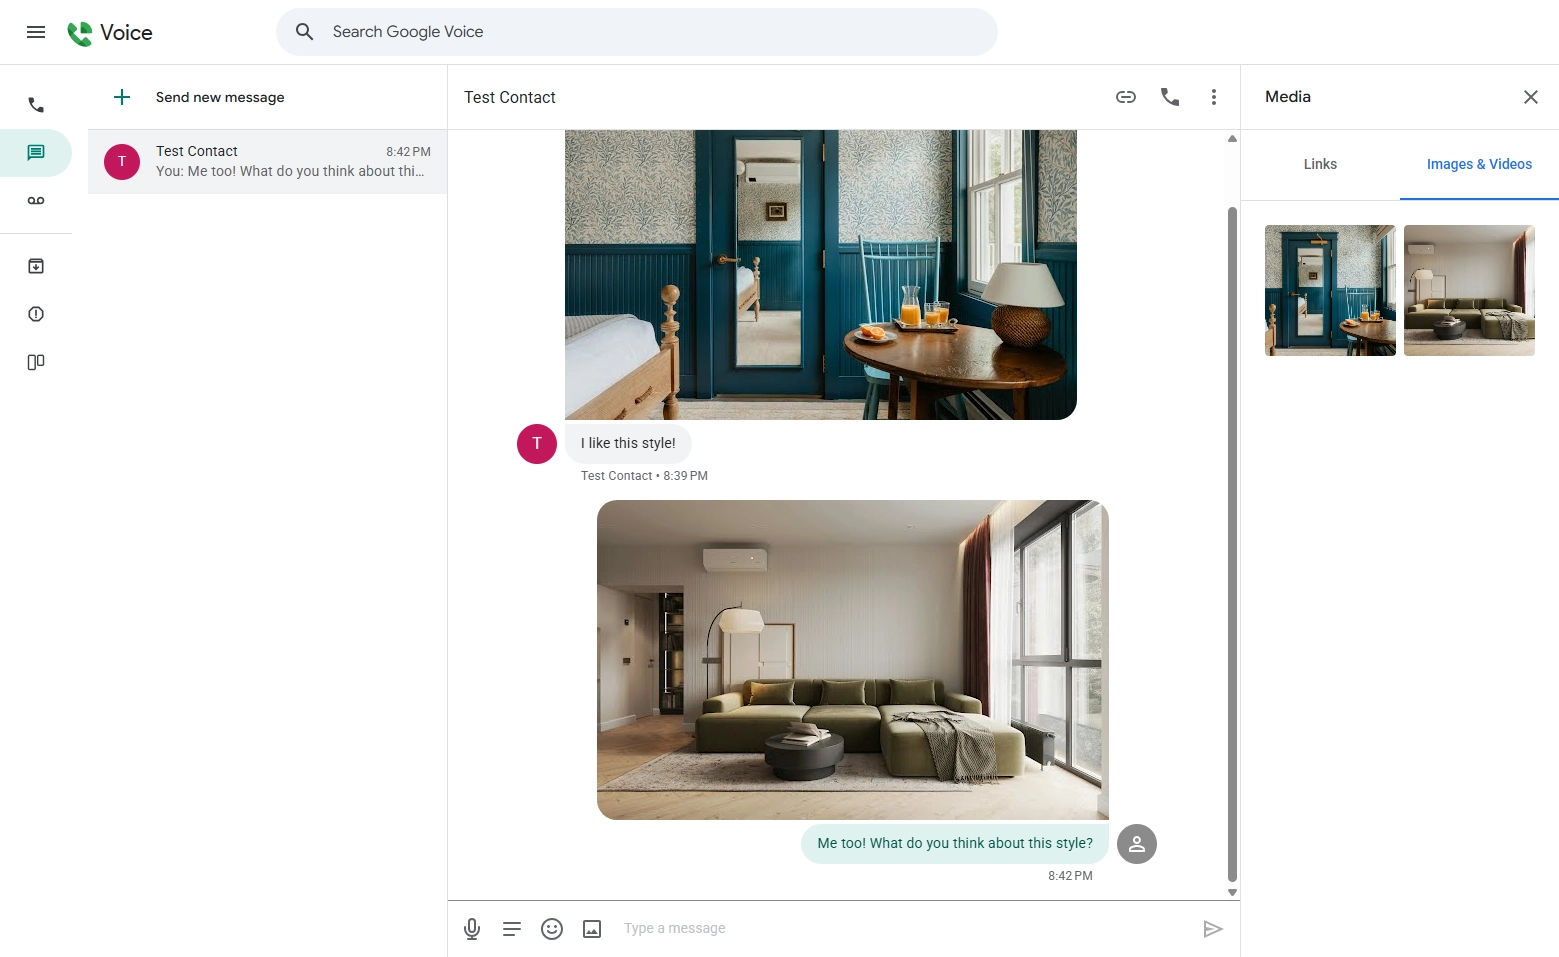Click the plus icon for new message
The height and width of the screenshot is (957, 1559).
(x=122, y=97)
